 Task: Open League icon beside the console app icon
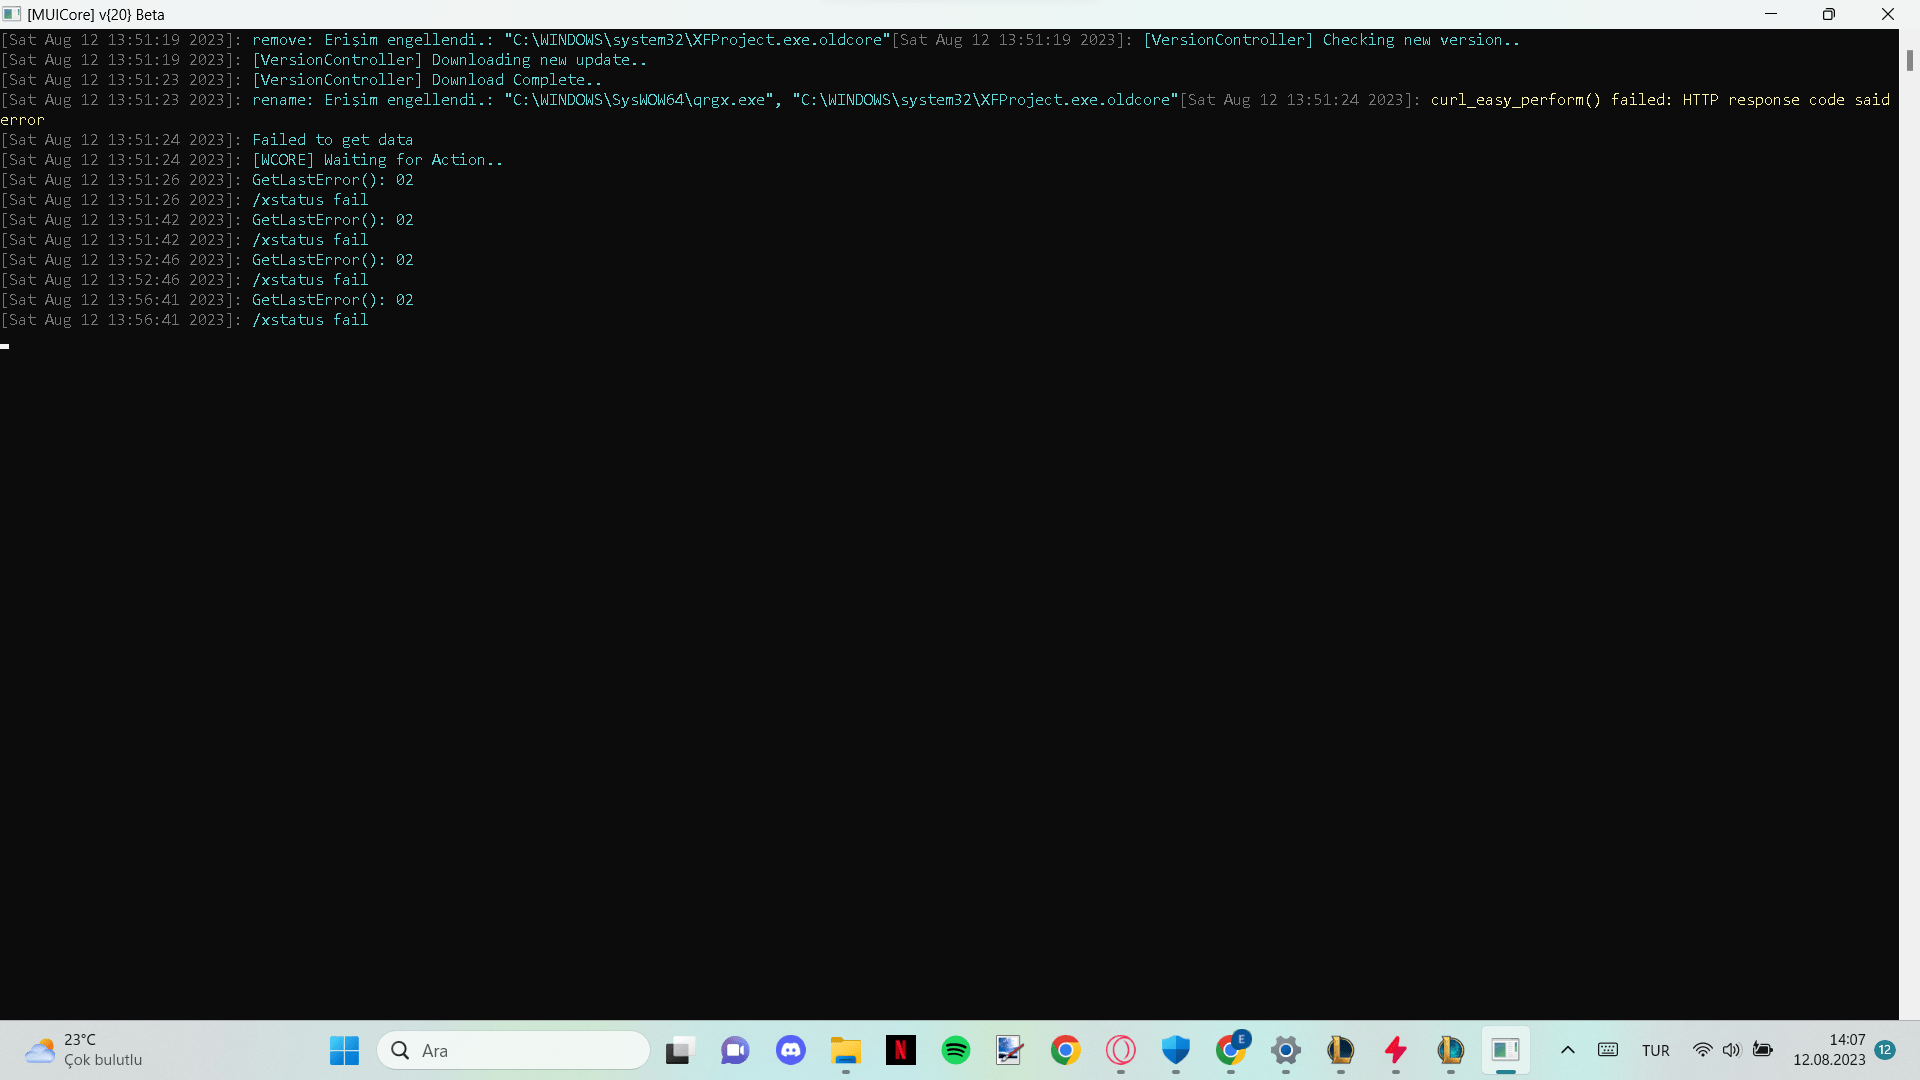click(x=1451, y=1050)
